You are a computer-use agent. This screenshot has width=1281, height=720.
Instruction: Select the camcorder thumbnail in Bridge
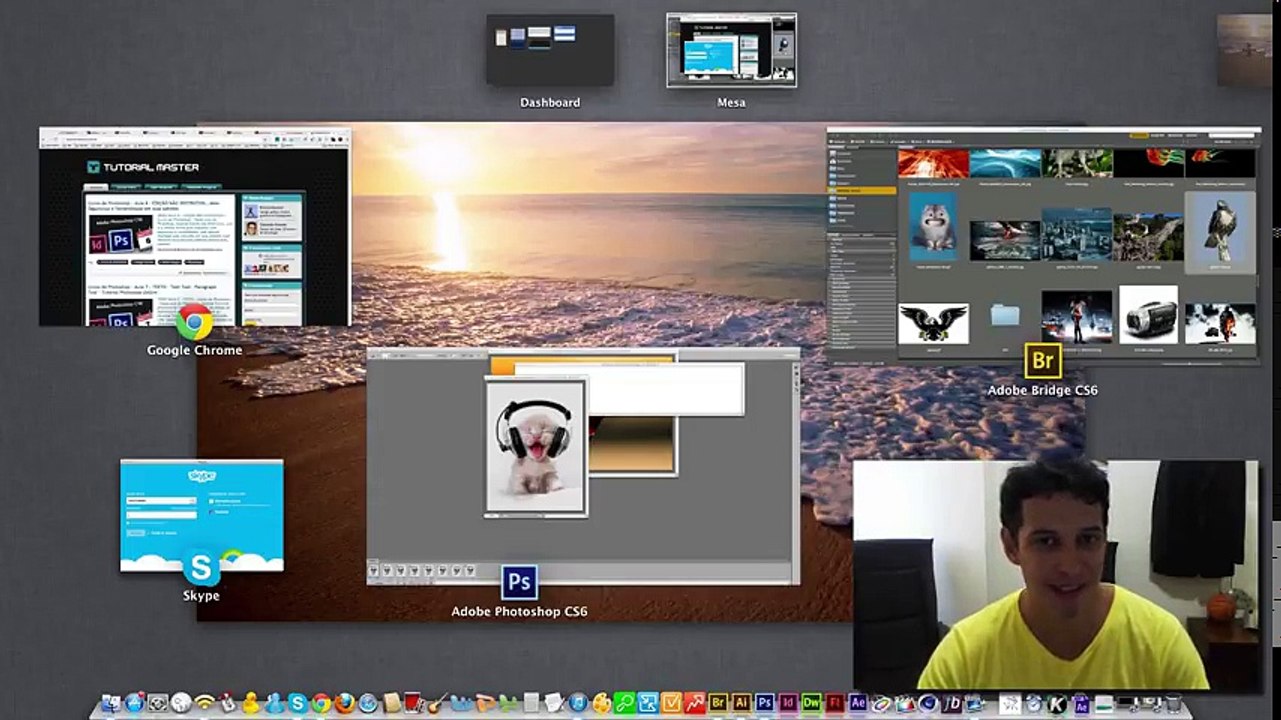1148,316
